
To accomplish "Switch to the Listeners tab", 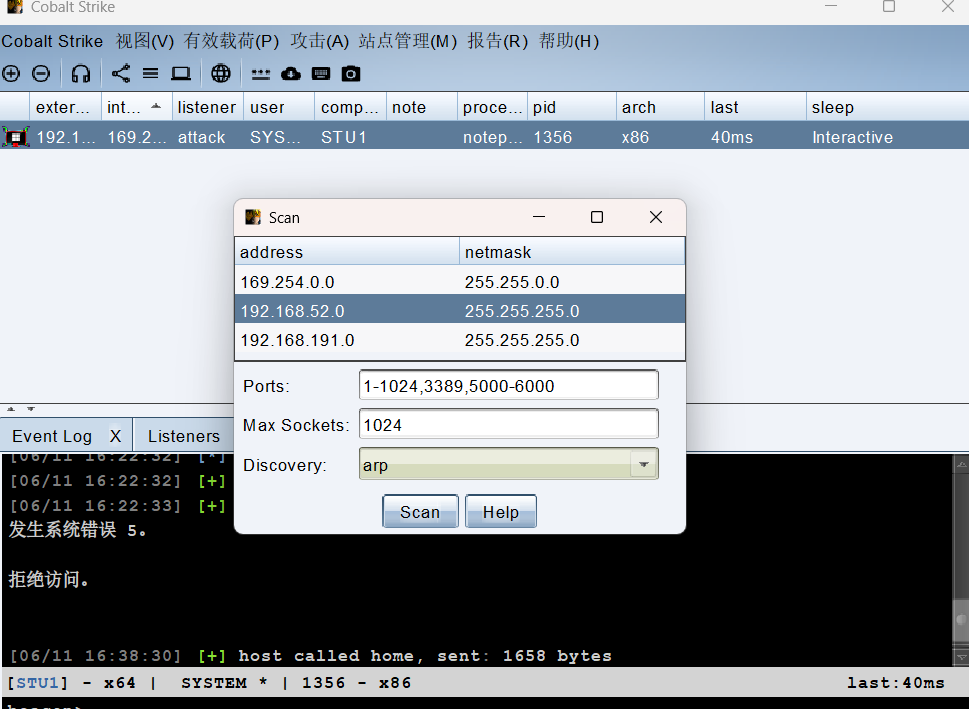I will point(184,436).
